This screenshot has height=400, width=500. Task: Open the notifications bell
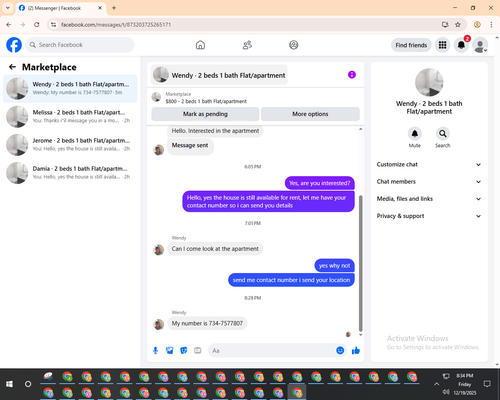click(x=461, y=45)
